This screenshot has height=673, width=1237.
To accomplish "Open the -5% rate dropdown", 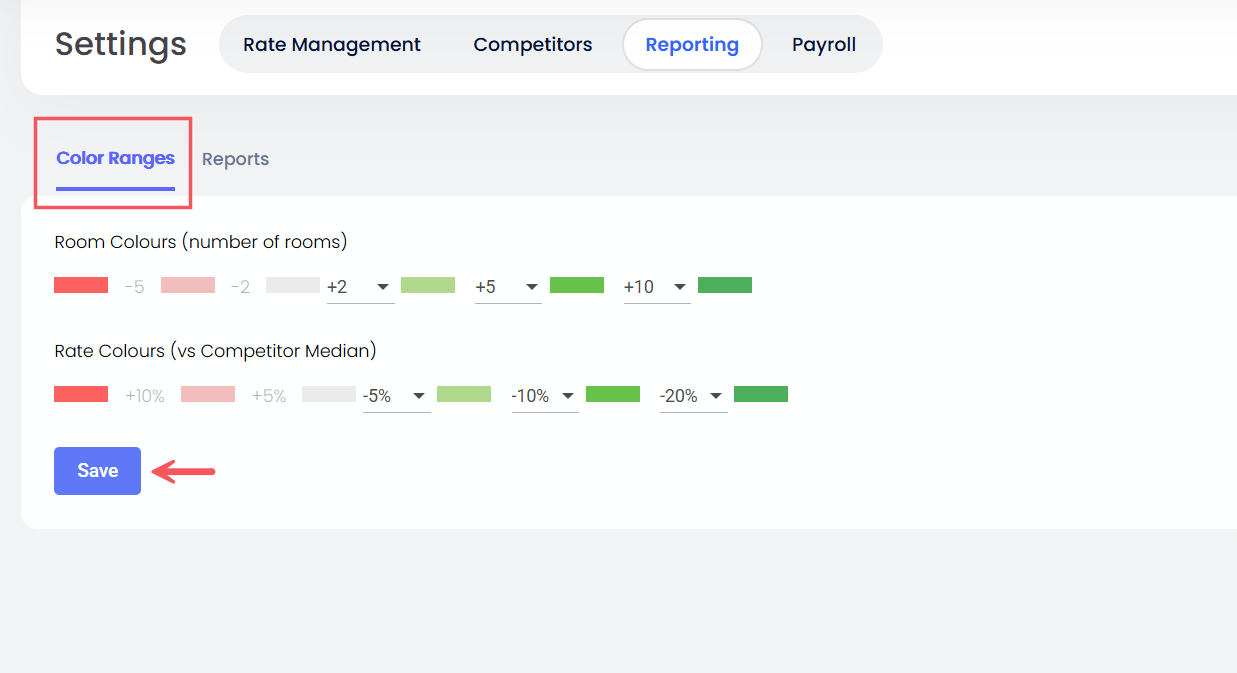I will click(396, 396).
